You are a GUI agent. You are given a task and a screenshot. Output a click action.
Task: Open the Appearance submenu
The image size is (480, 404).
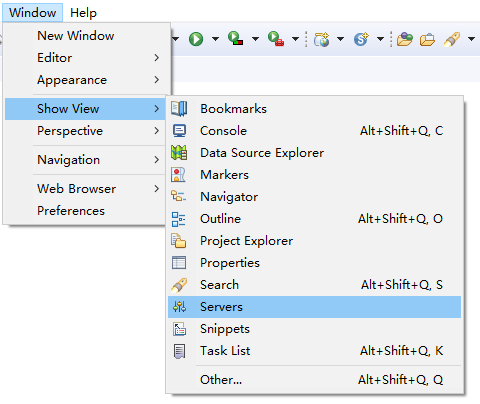[x=85, y=80]
